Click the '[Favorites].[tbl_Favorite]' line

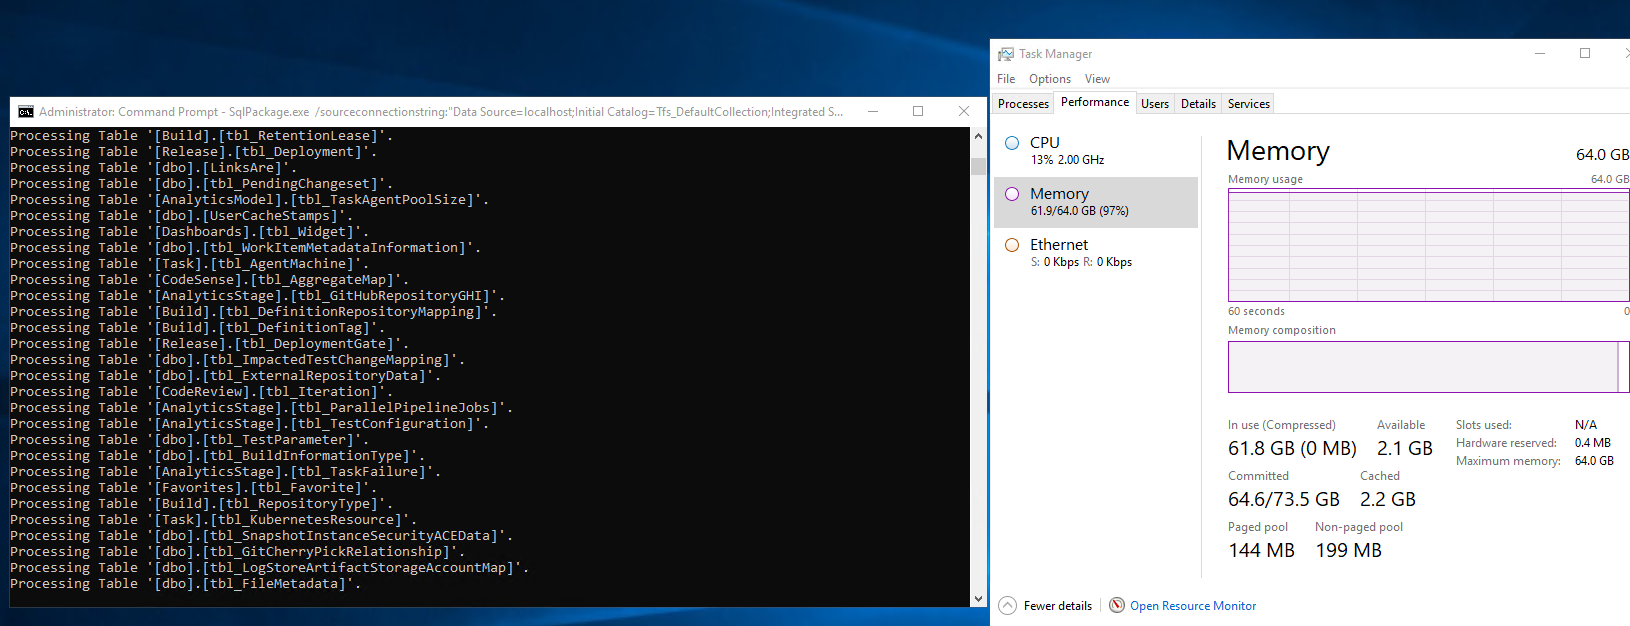193,488
